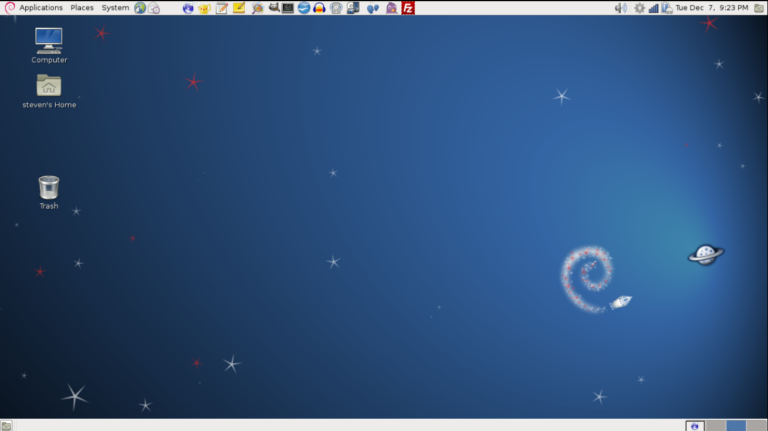Viewport: 768px width, 431px height.
Task: Open the yellow sticky notes icon
Action: click(239, 8)
